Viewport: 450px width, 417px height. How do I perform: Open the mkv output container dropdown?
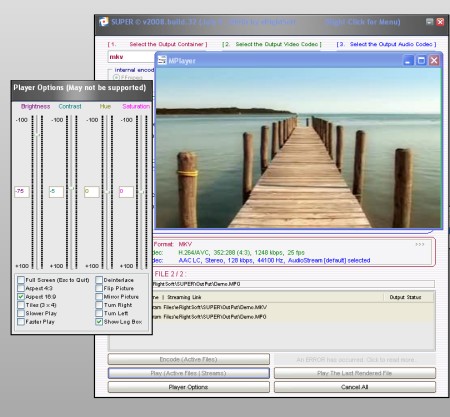pyautogui.click(x=132, y=57)
